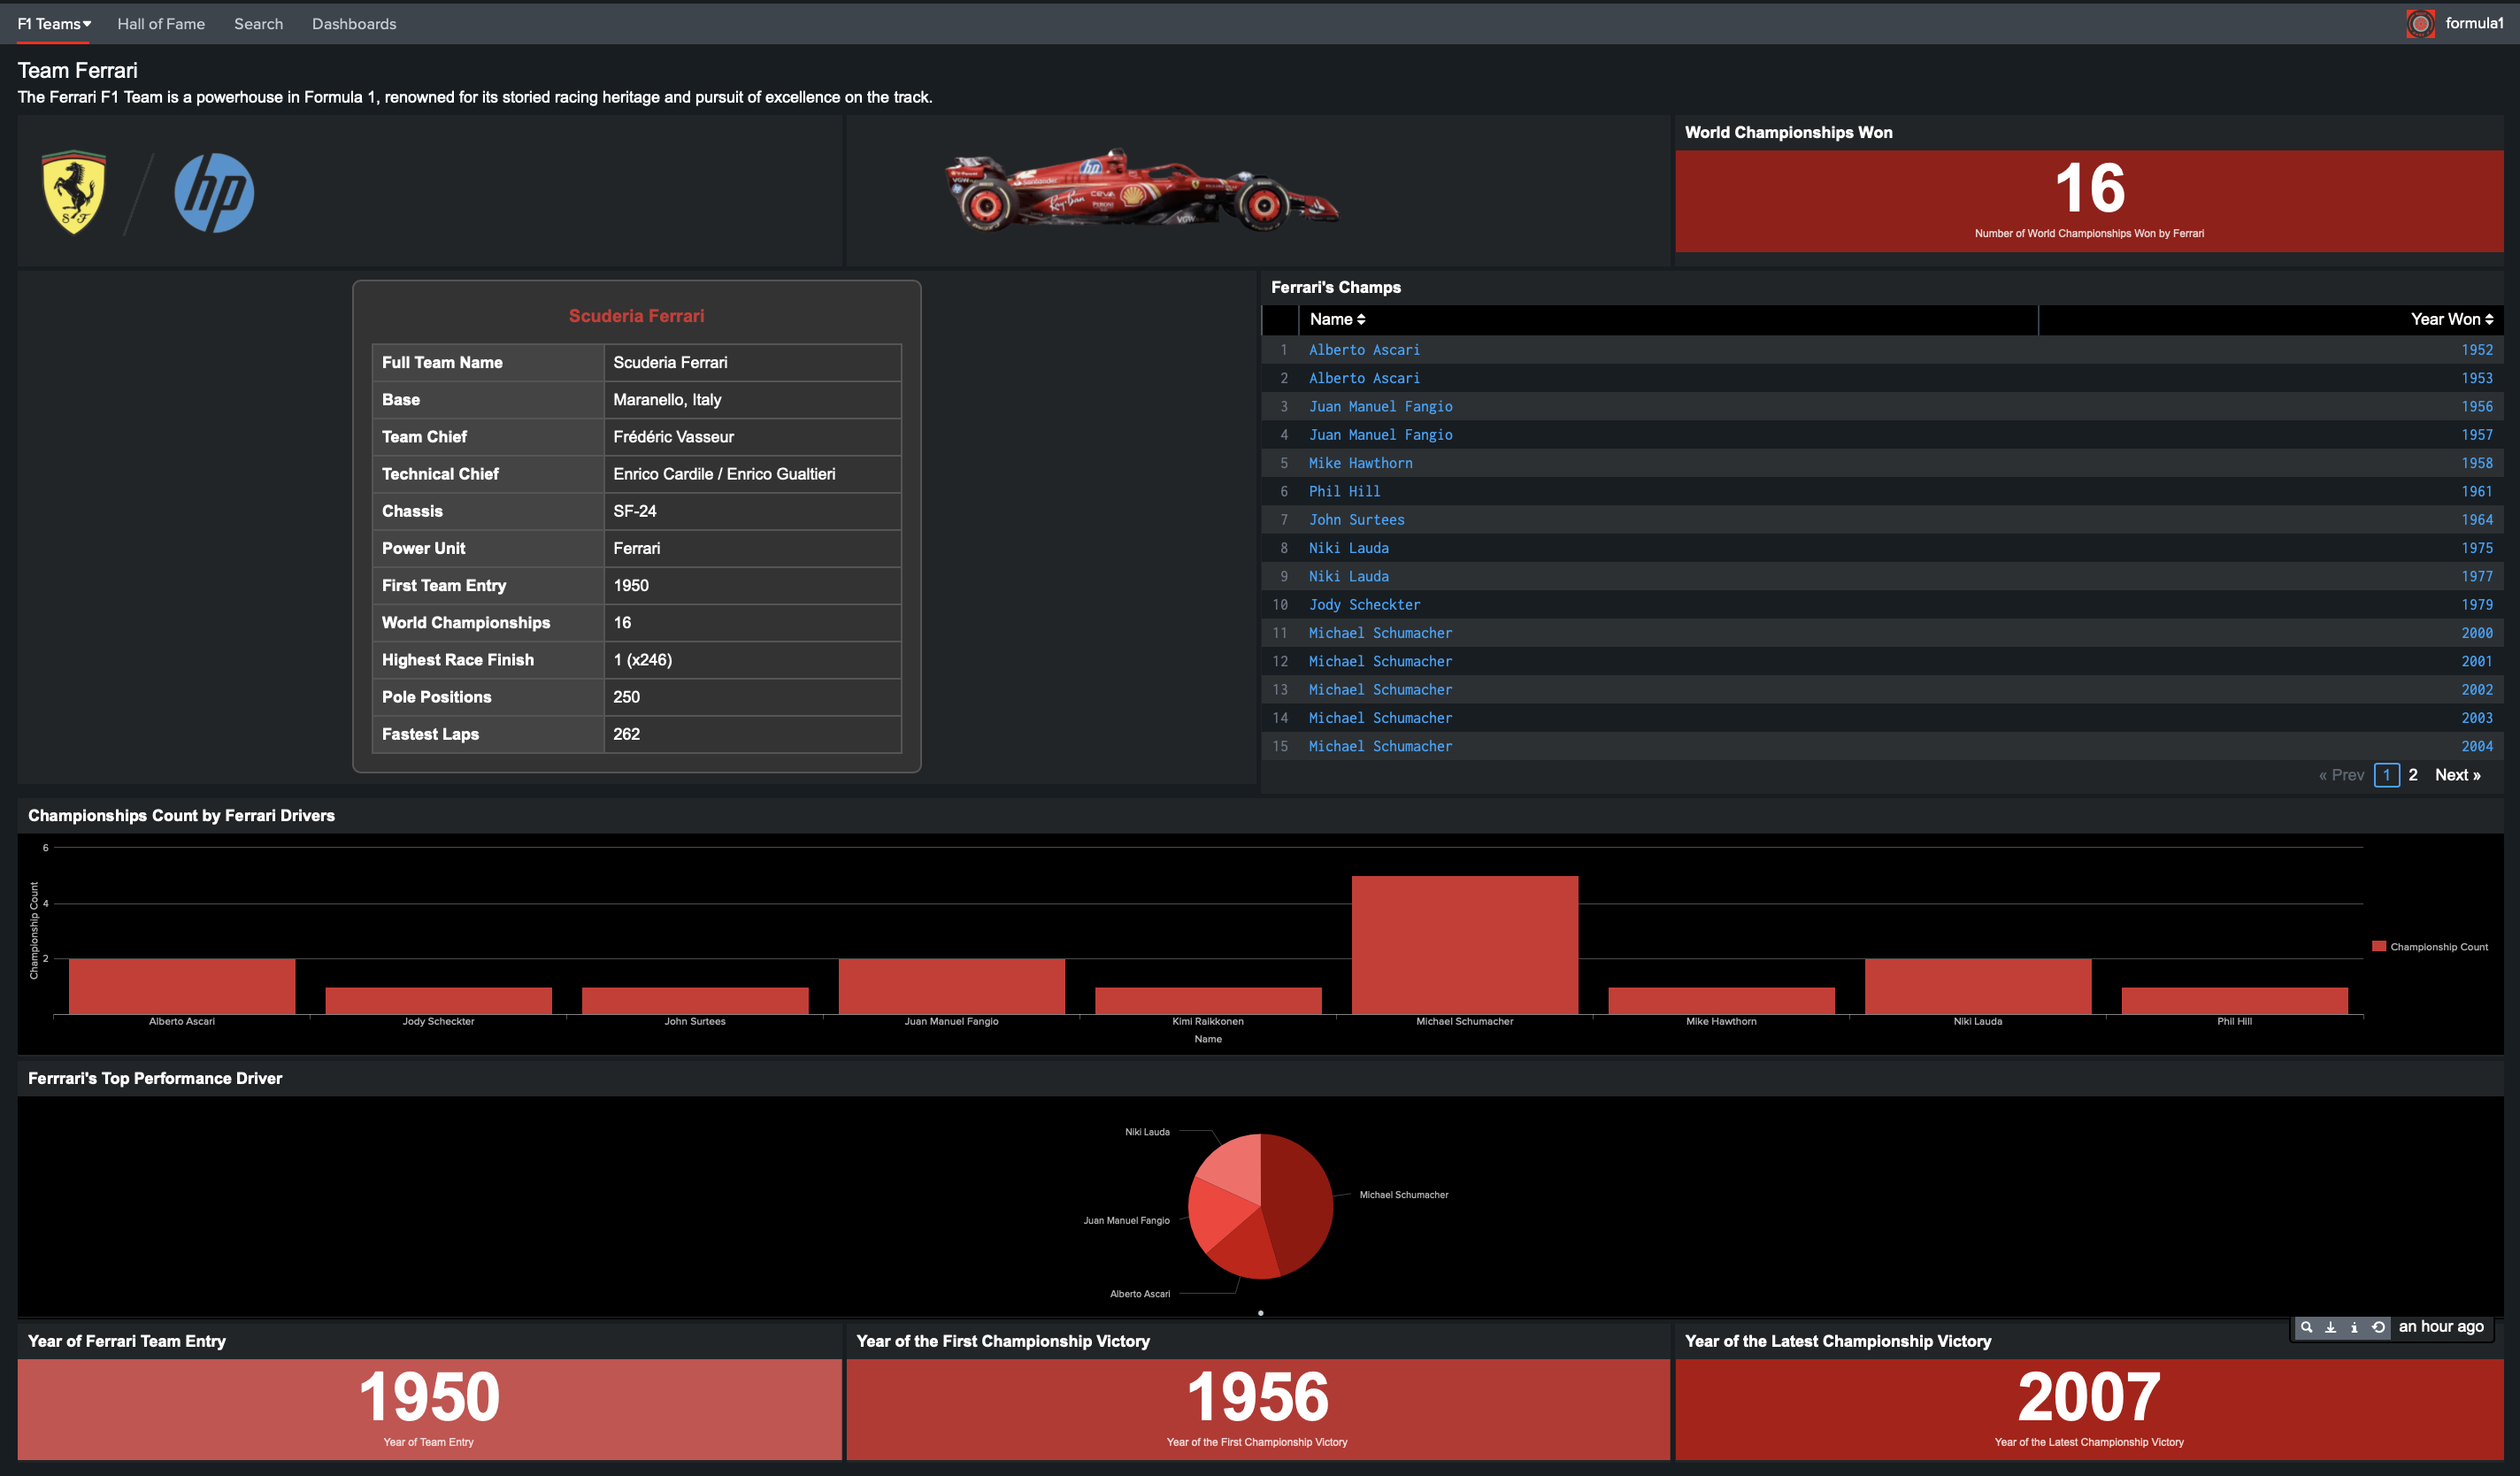This screenshot has width=2520, height=1476.
Task: Click the 250 pole positions value
Action: pos(627,697)
